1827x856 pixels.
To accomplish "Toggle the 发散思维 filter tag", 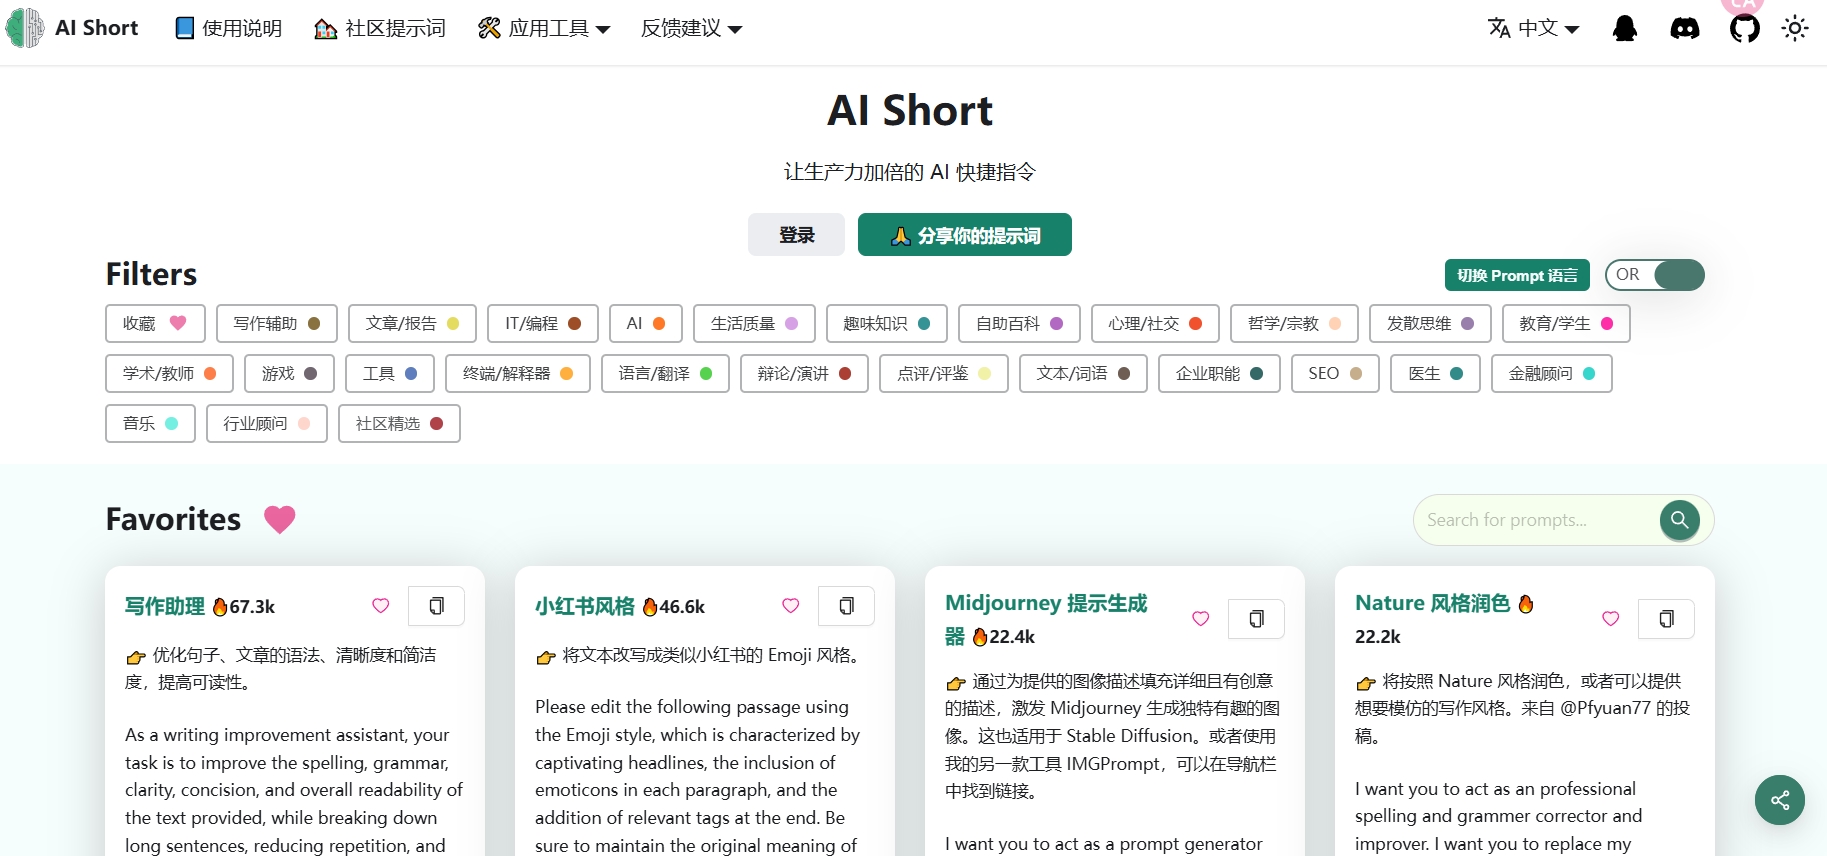I will [x=1430, y=324].
